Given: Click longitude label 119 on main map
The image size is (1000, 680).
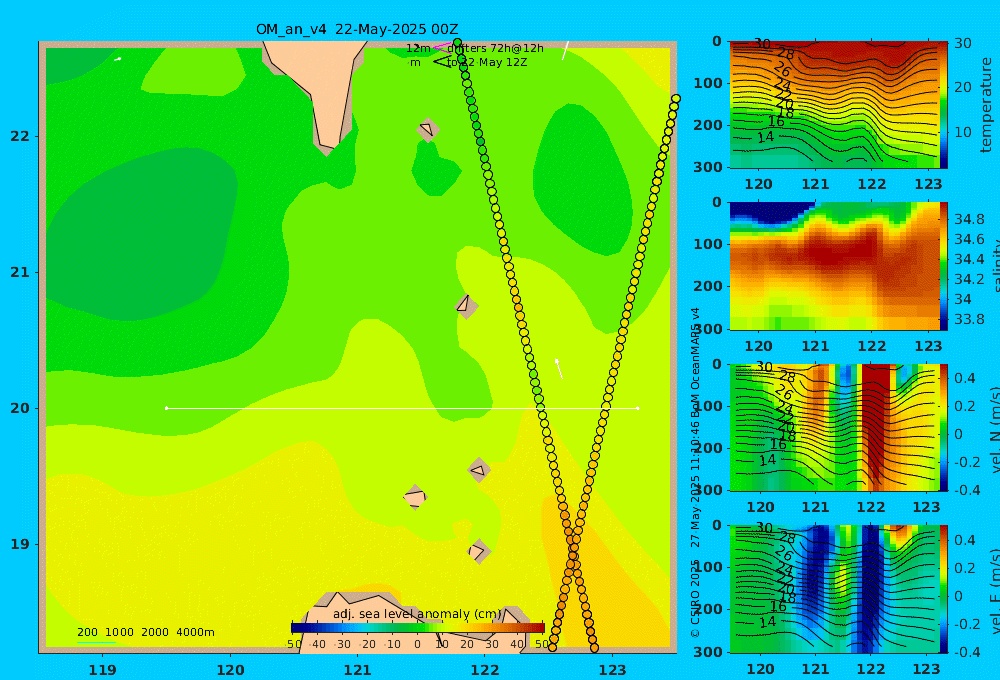Looking at the screenshot, I should click(102, 670).
